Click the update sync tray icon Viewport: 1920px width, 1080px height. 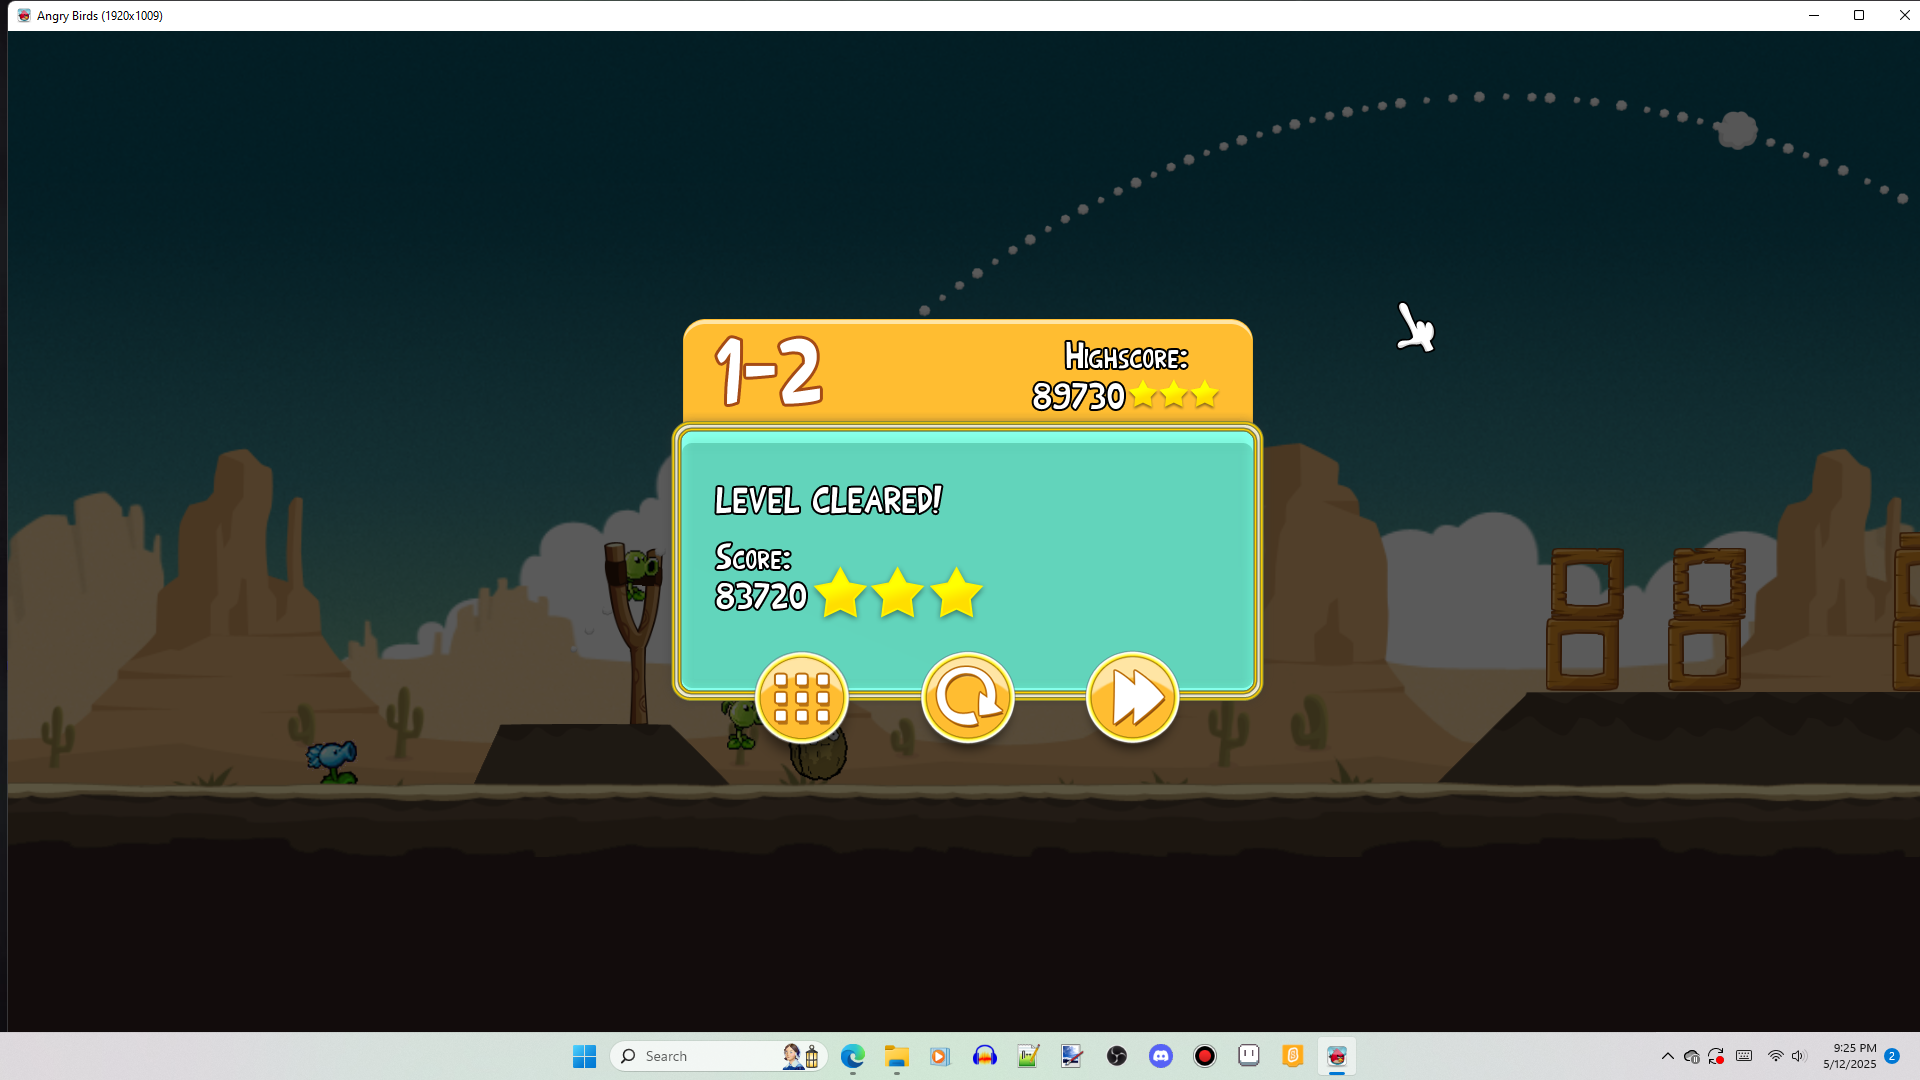(1716, 1056)
